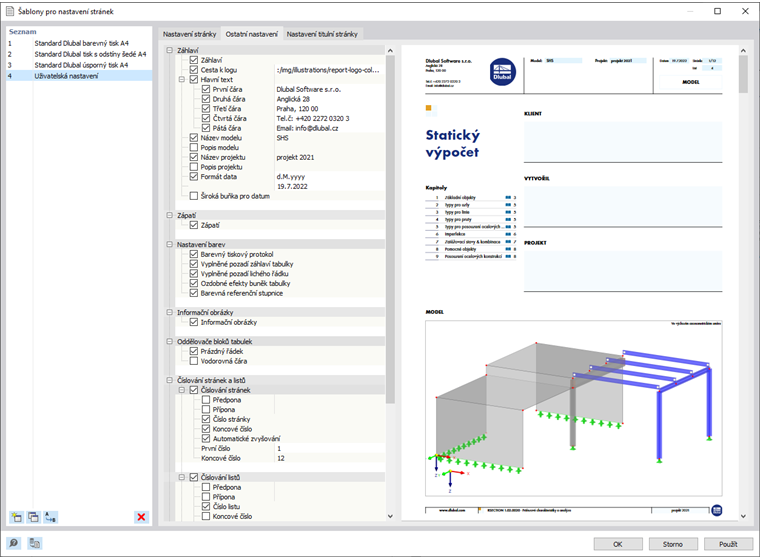The height and width of the screenshot is (560, 760).
Task: Click the settings list vertical scrollbar thumb
Action: point(391,230)
